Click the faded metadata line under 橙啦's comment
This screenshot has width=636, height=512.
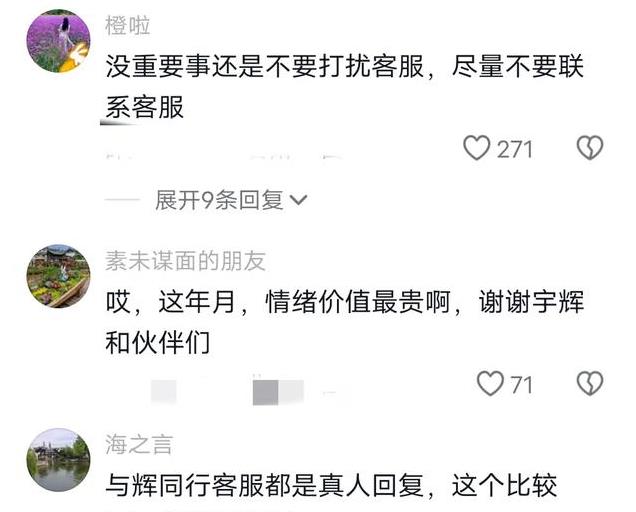click(224, 156)
